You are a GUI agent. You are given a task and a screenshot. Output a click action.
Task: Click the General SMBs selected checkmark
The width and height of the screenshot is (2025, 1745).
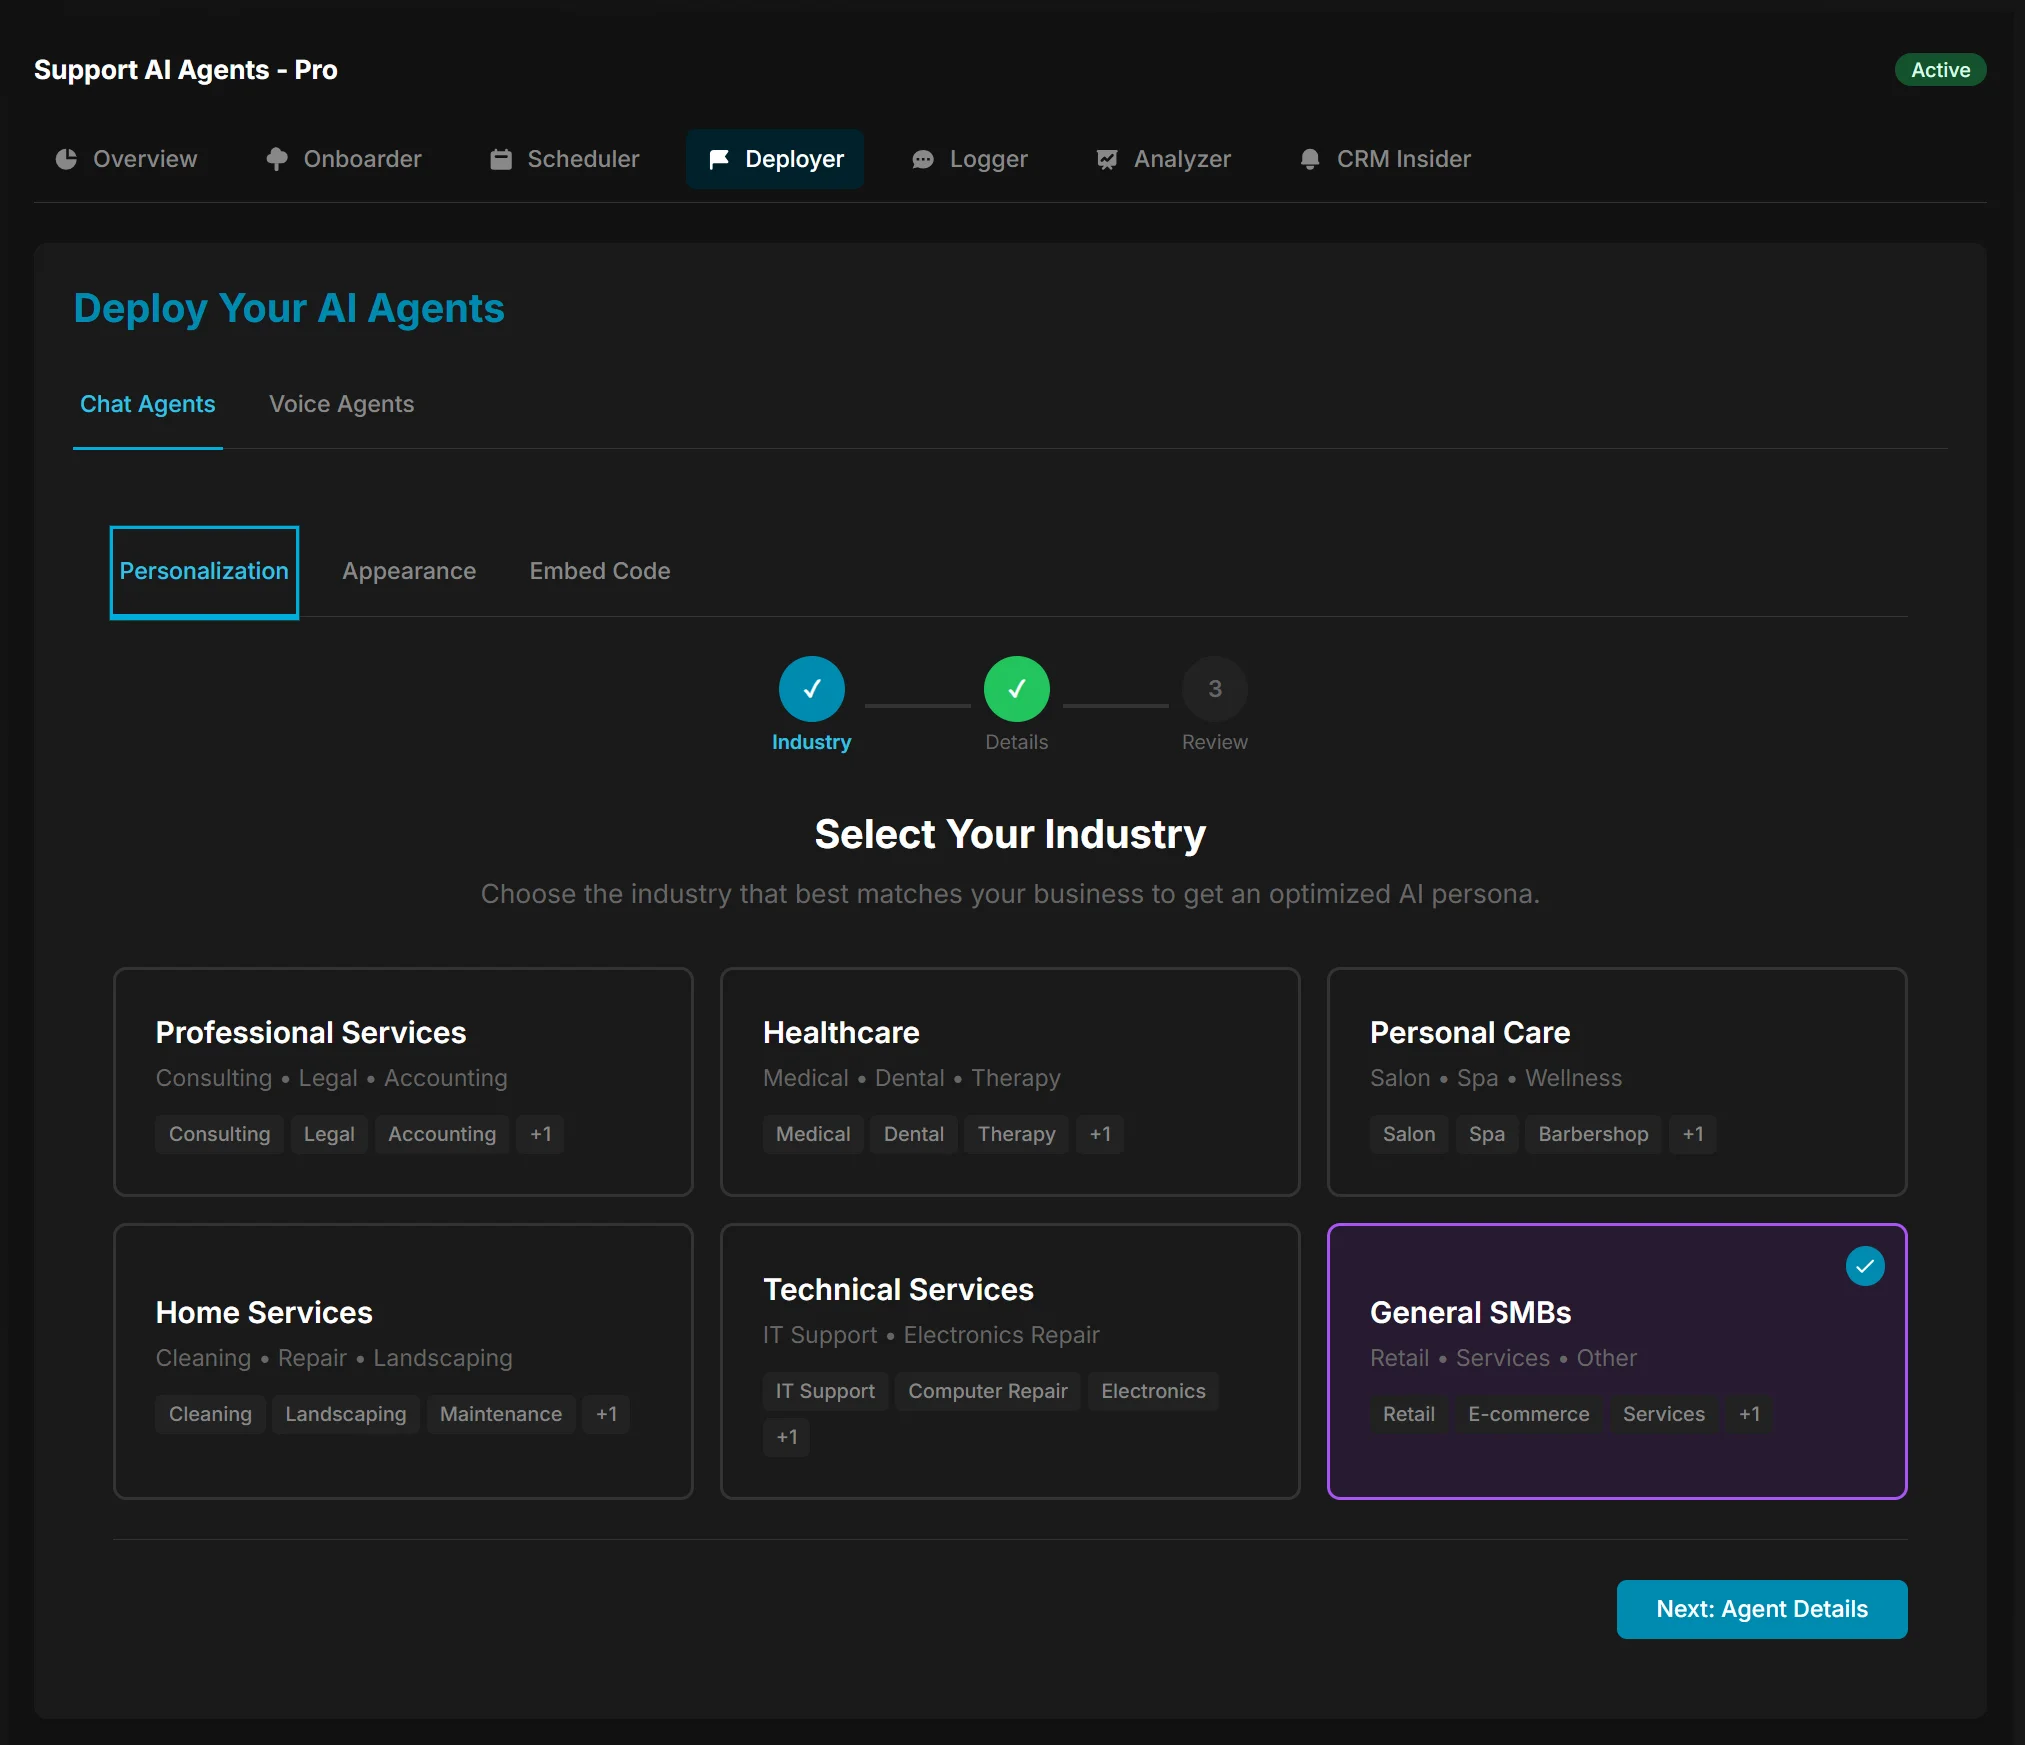(x=1865, y=1266)
